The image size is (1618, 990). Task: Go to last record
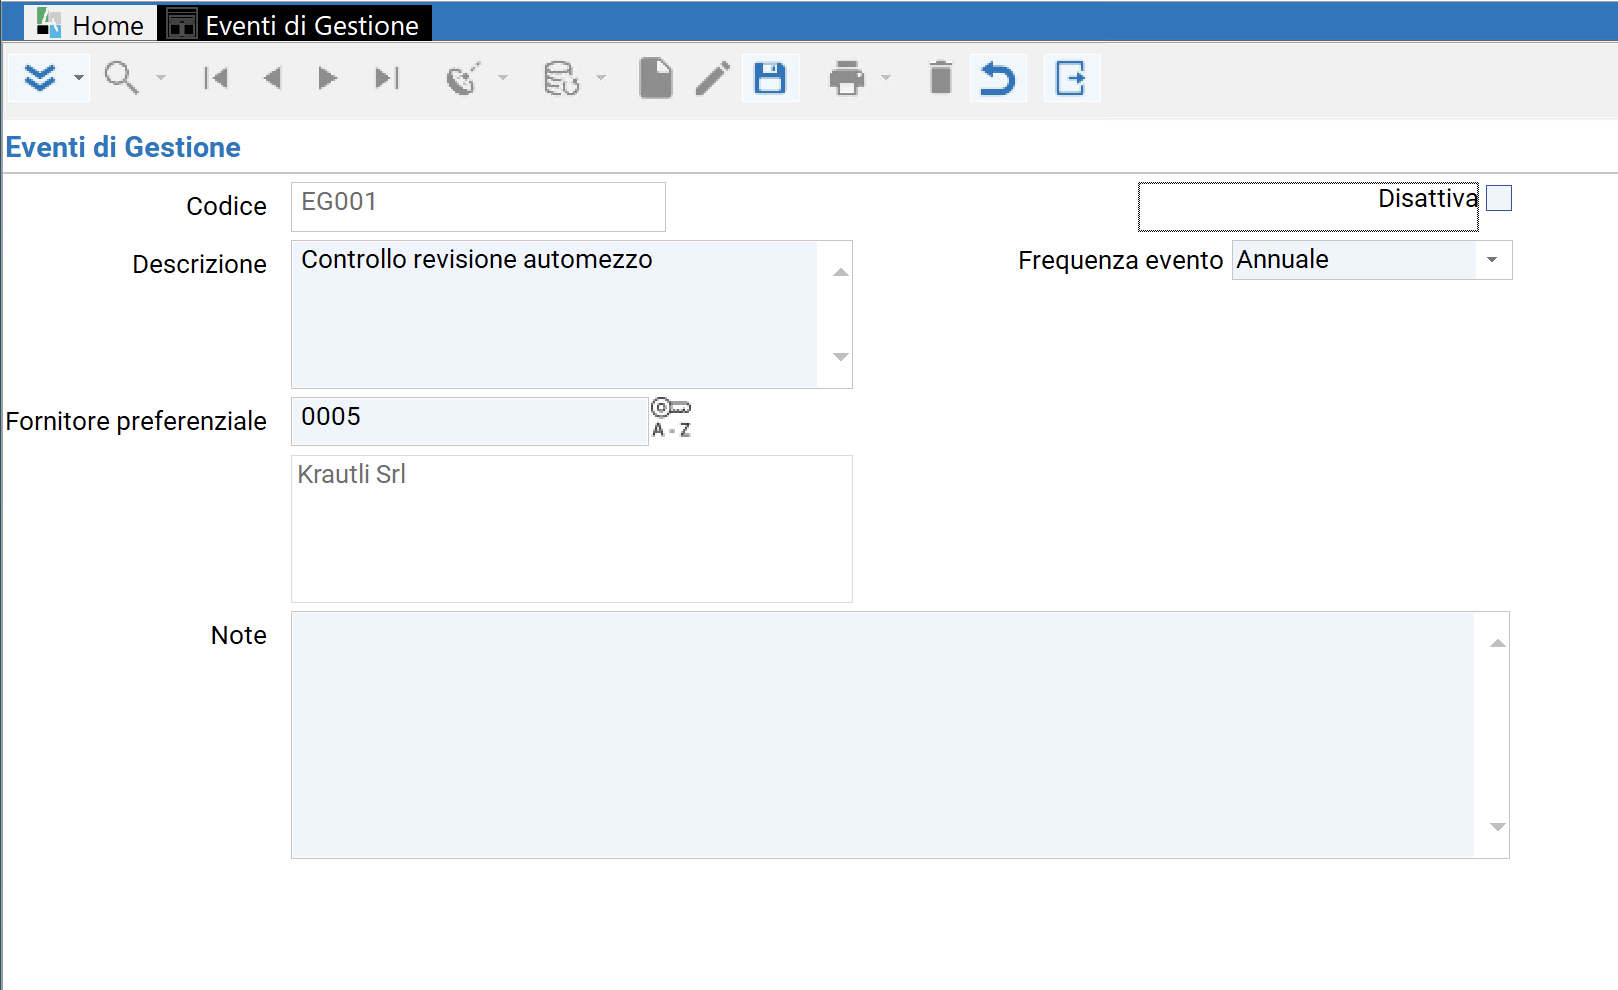387,78
